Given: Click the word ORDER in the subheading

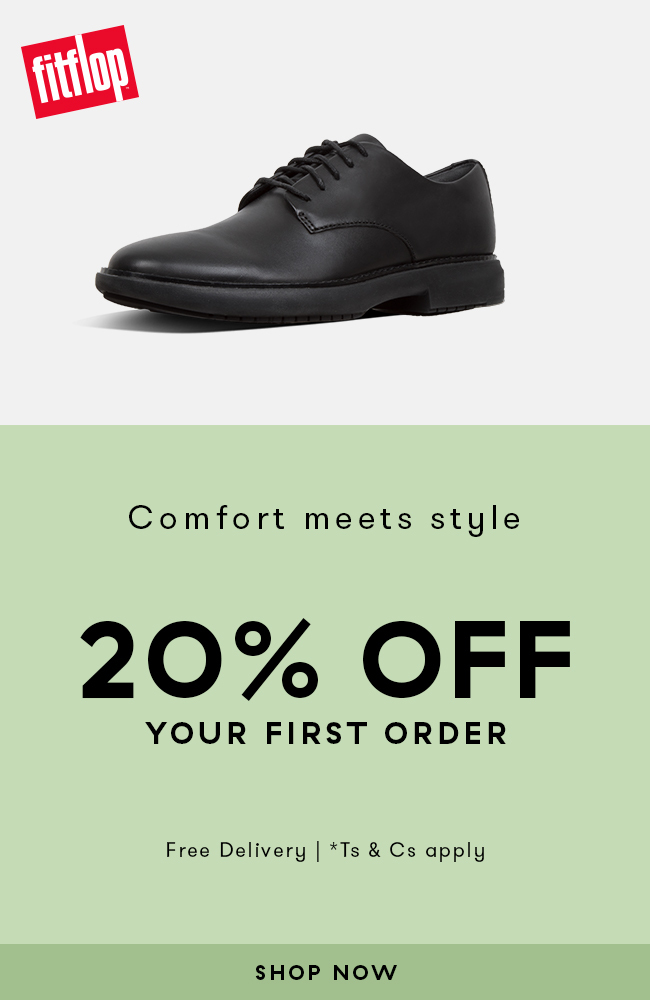Looking at the screenshot, I should [446, 733].
